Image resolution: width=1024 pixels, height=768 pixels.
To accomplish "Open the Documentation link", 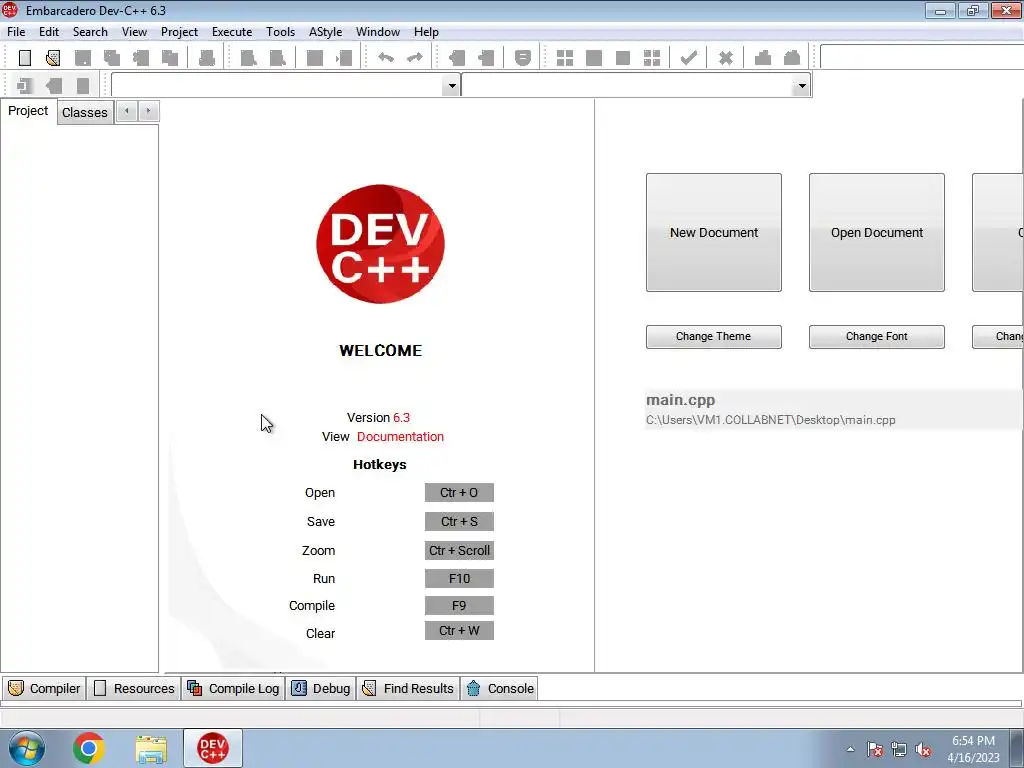I will [400, 437].
